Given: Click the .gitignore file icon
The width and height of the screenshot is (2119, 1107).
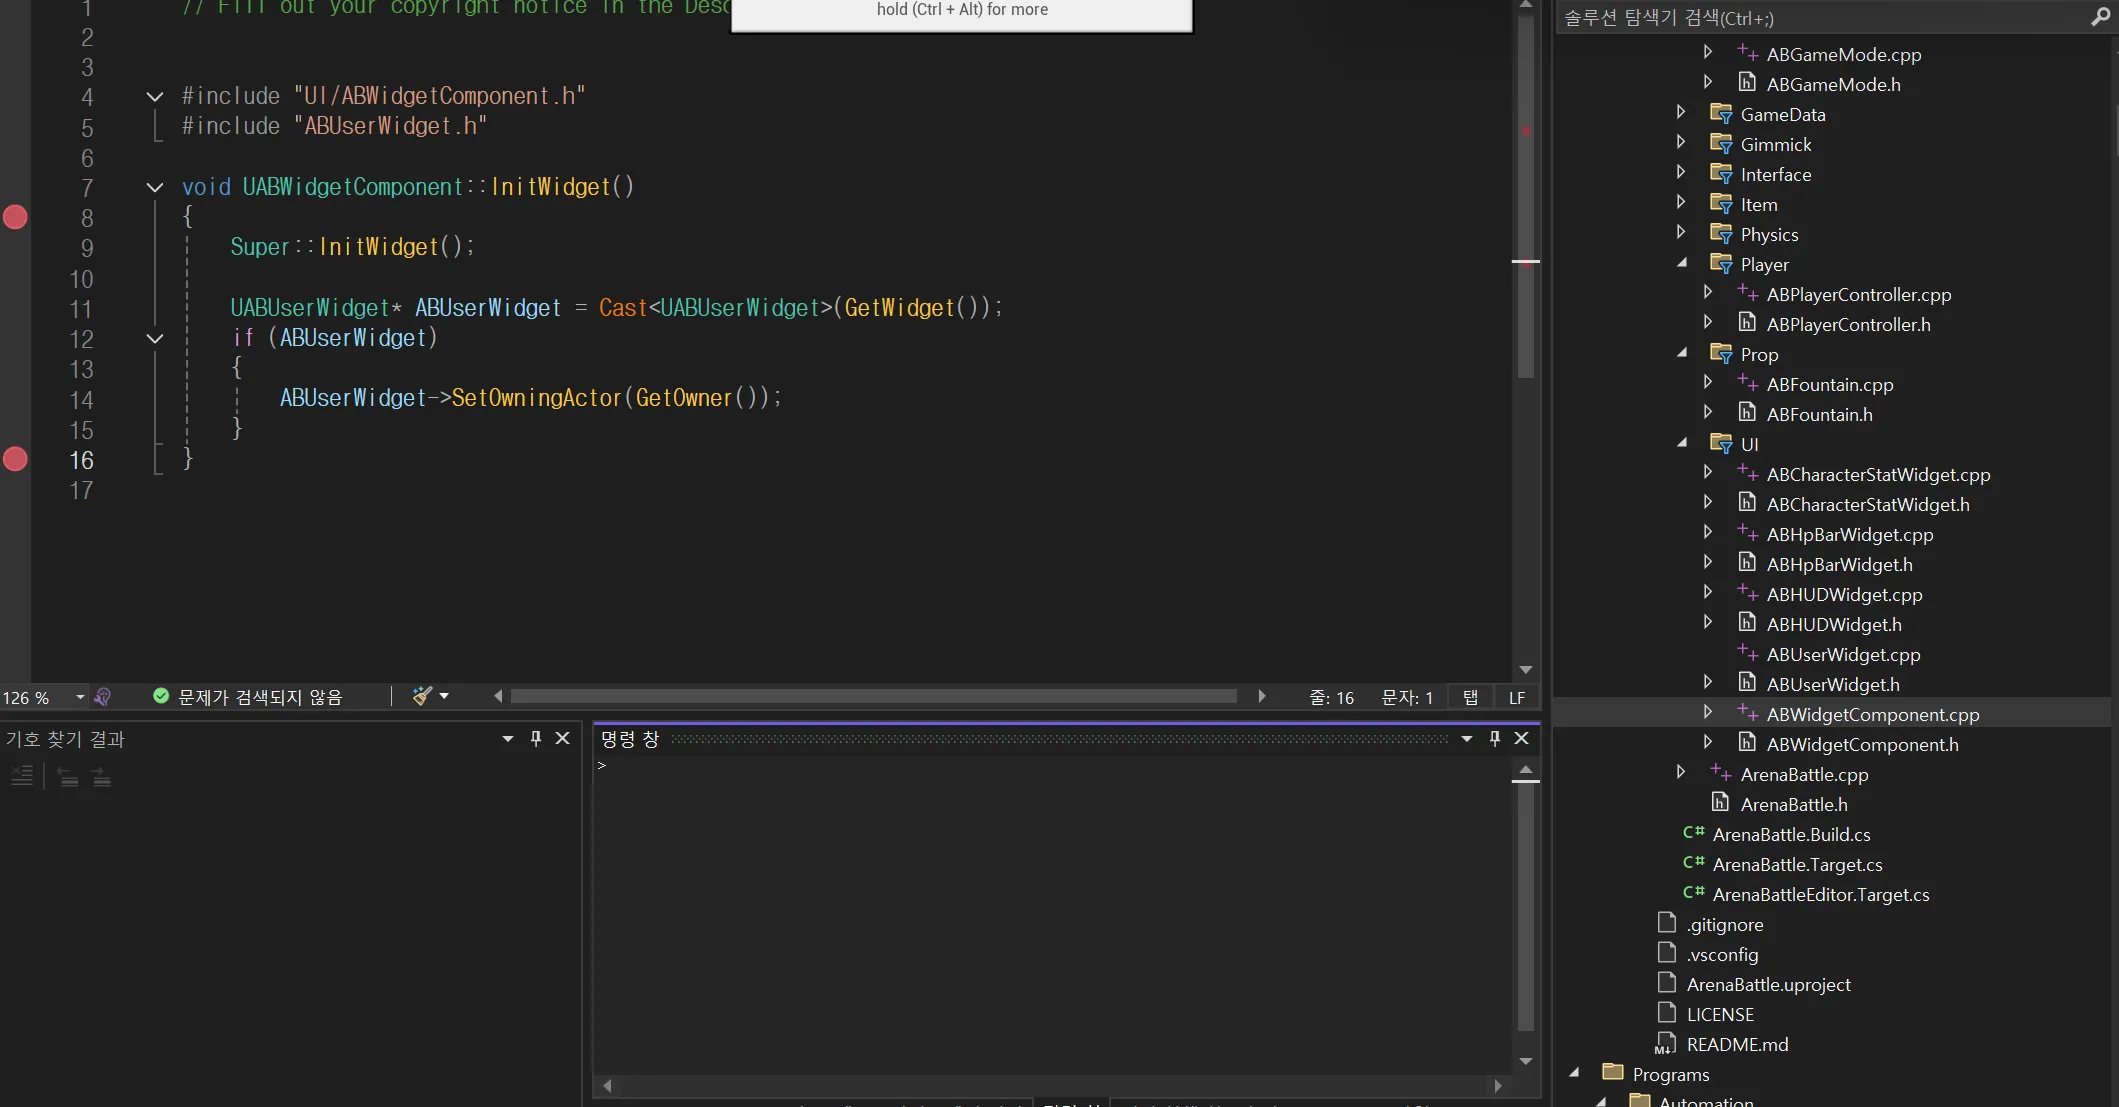Looking at the screenshot, I should click(1667, 923).
